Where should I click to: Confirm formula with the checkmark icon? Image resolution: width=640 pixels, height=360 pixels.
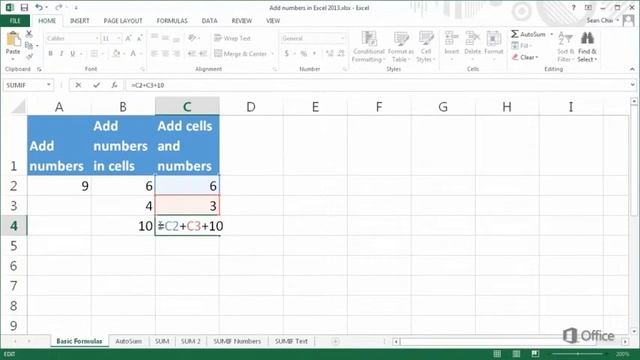point(96,85)
